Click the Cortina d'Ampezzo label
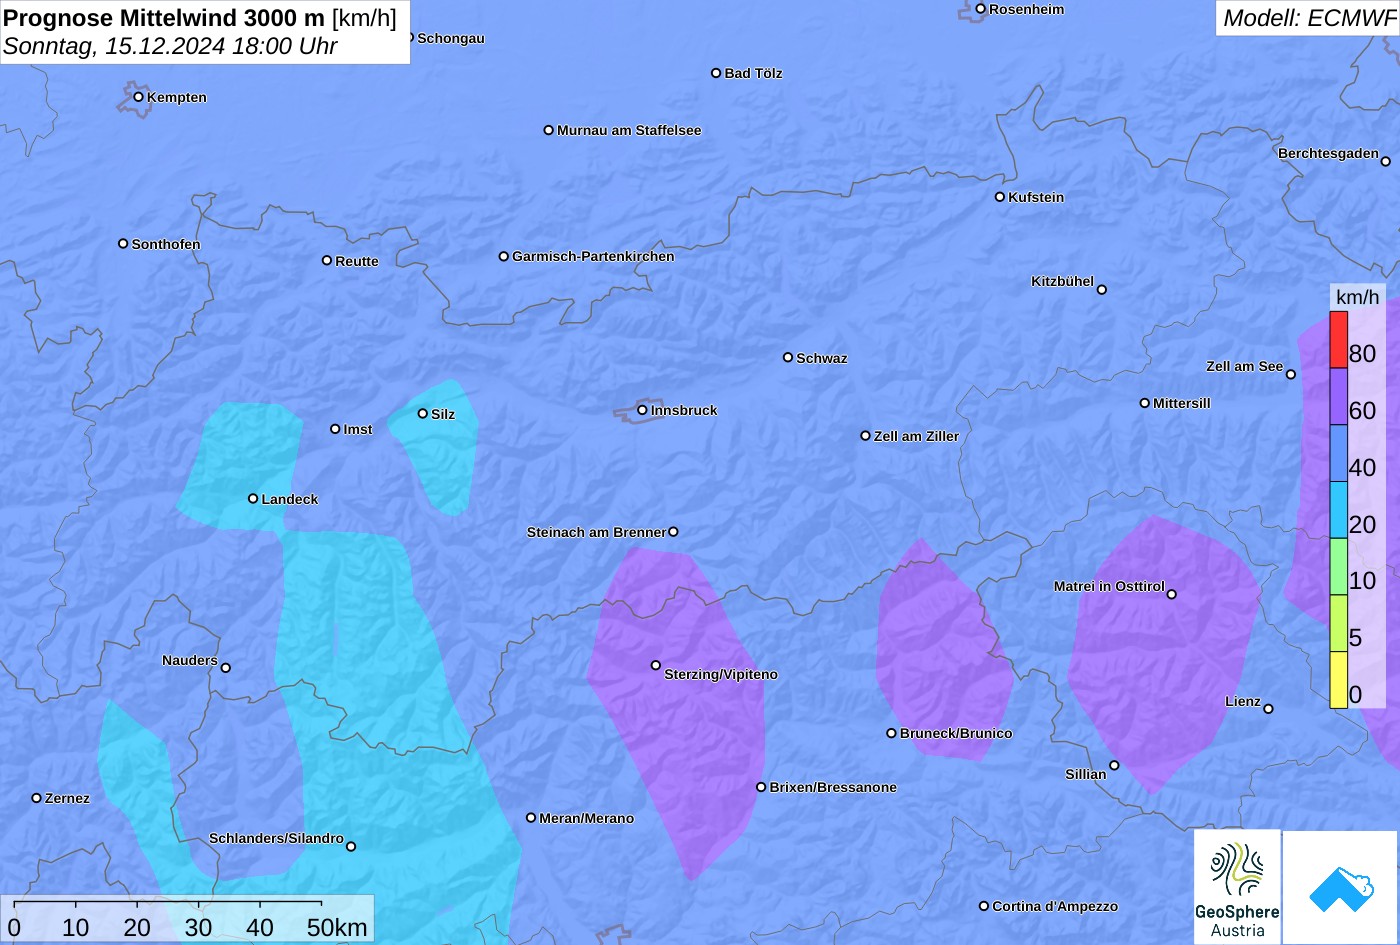 (1055, 906)
